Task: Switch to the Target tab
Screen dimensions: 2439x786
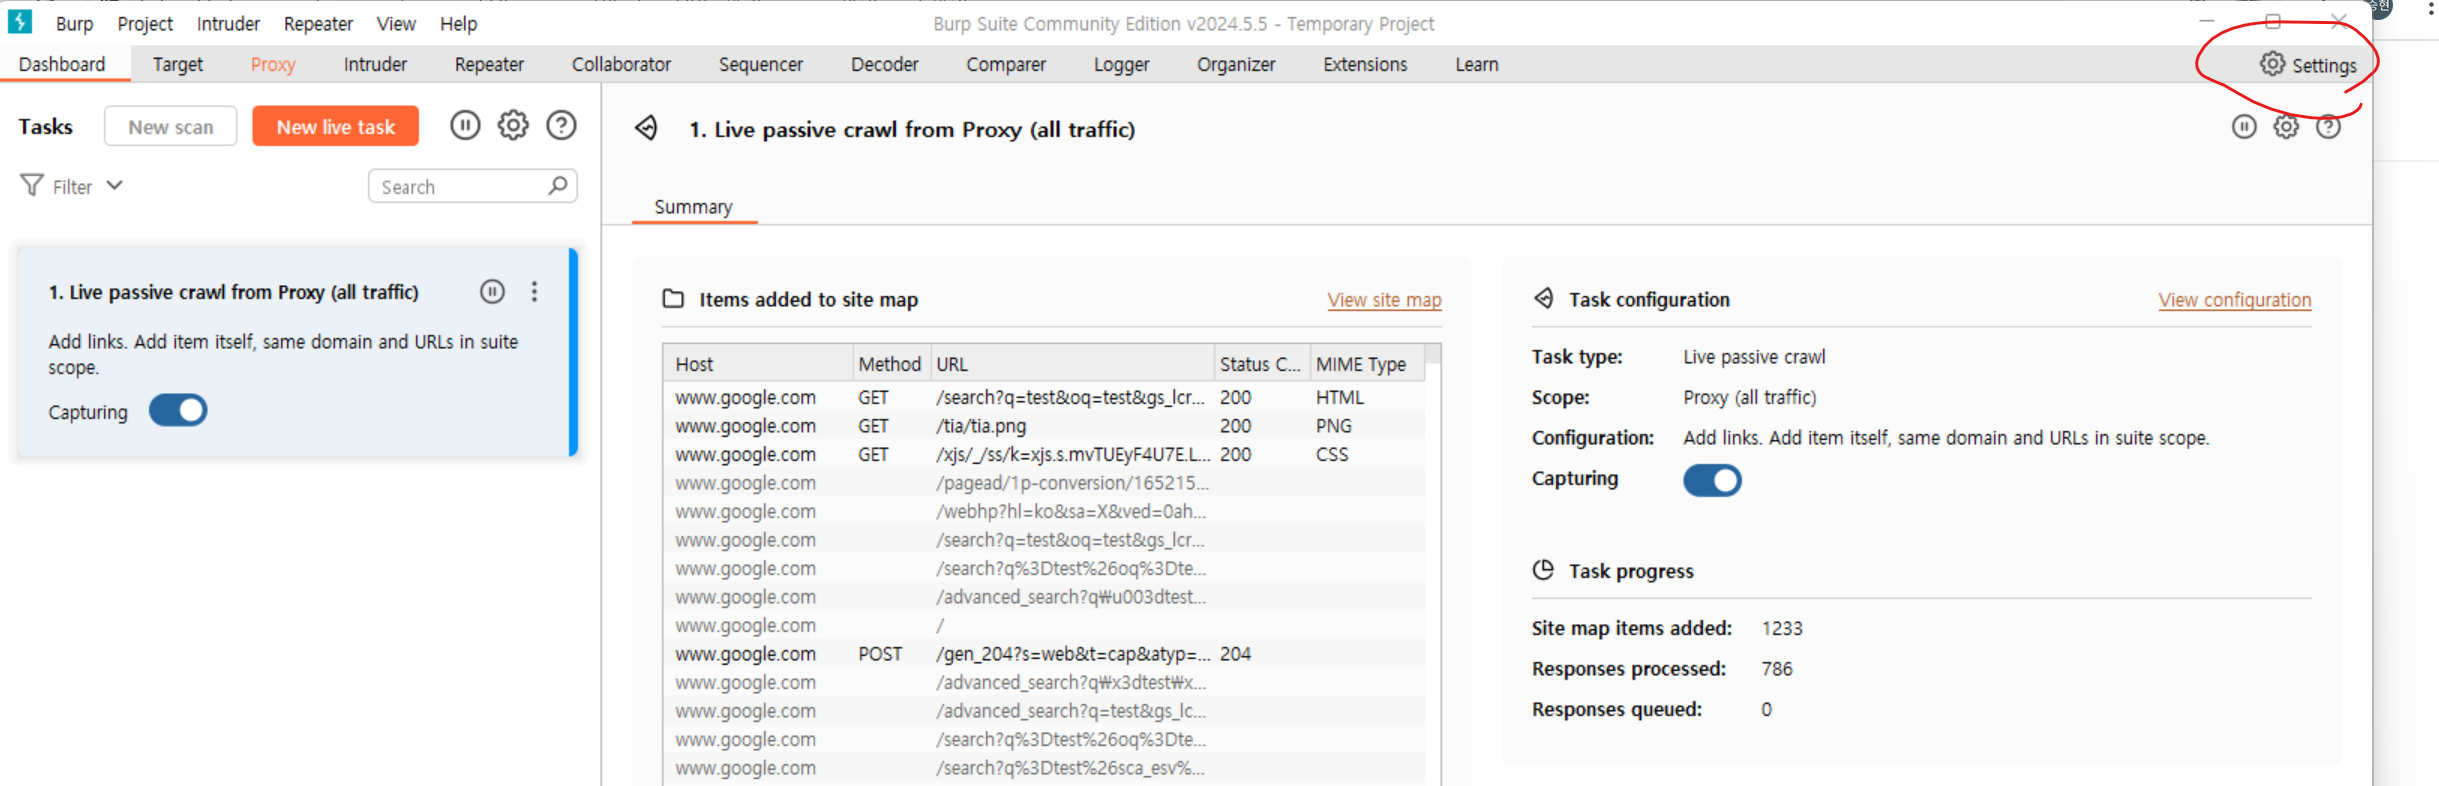Action: 178,64
